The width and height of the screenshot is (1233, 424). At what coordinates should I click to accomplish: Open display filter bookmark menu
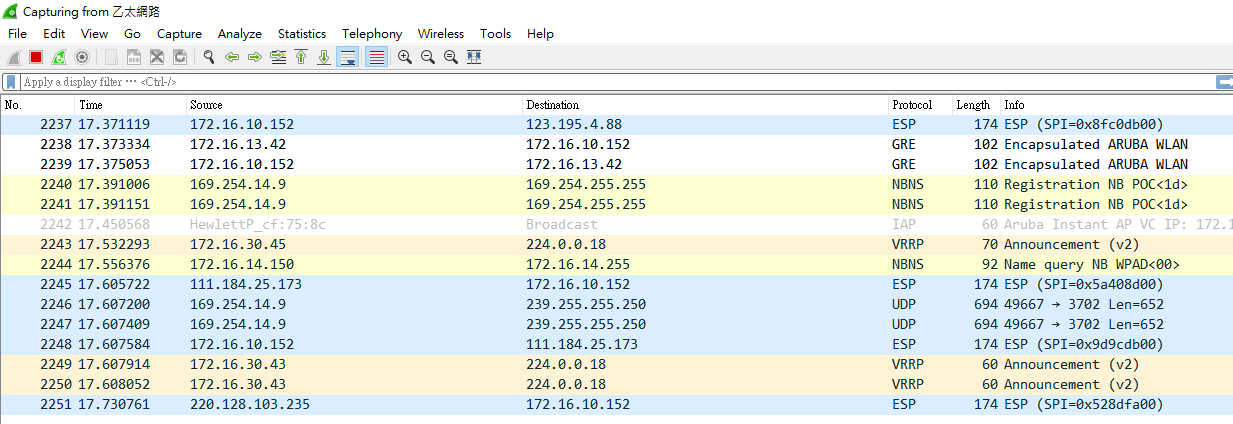pyautogui.click(x=11, y=82)
